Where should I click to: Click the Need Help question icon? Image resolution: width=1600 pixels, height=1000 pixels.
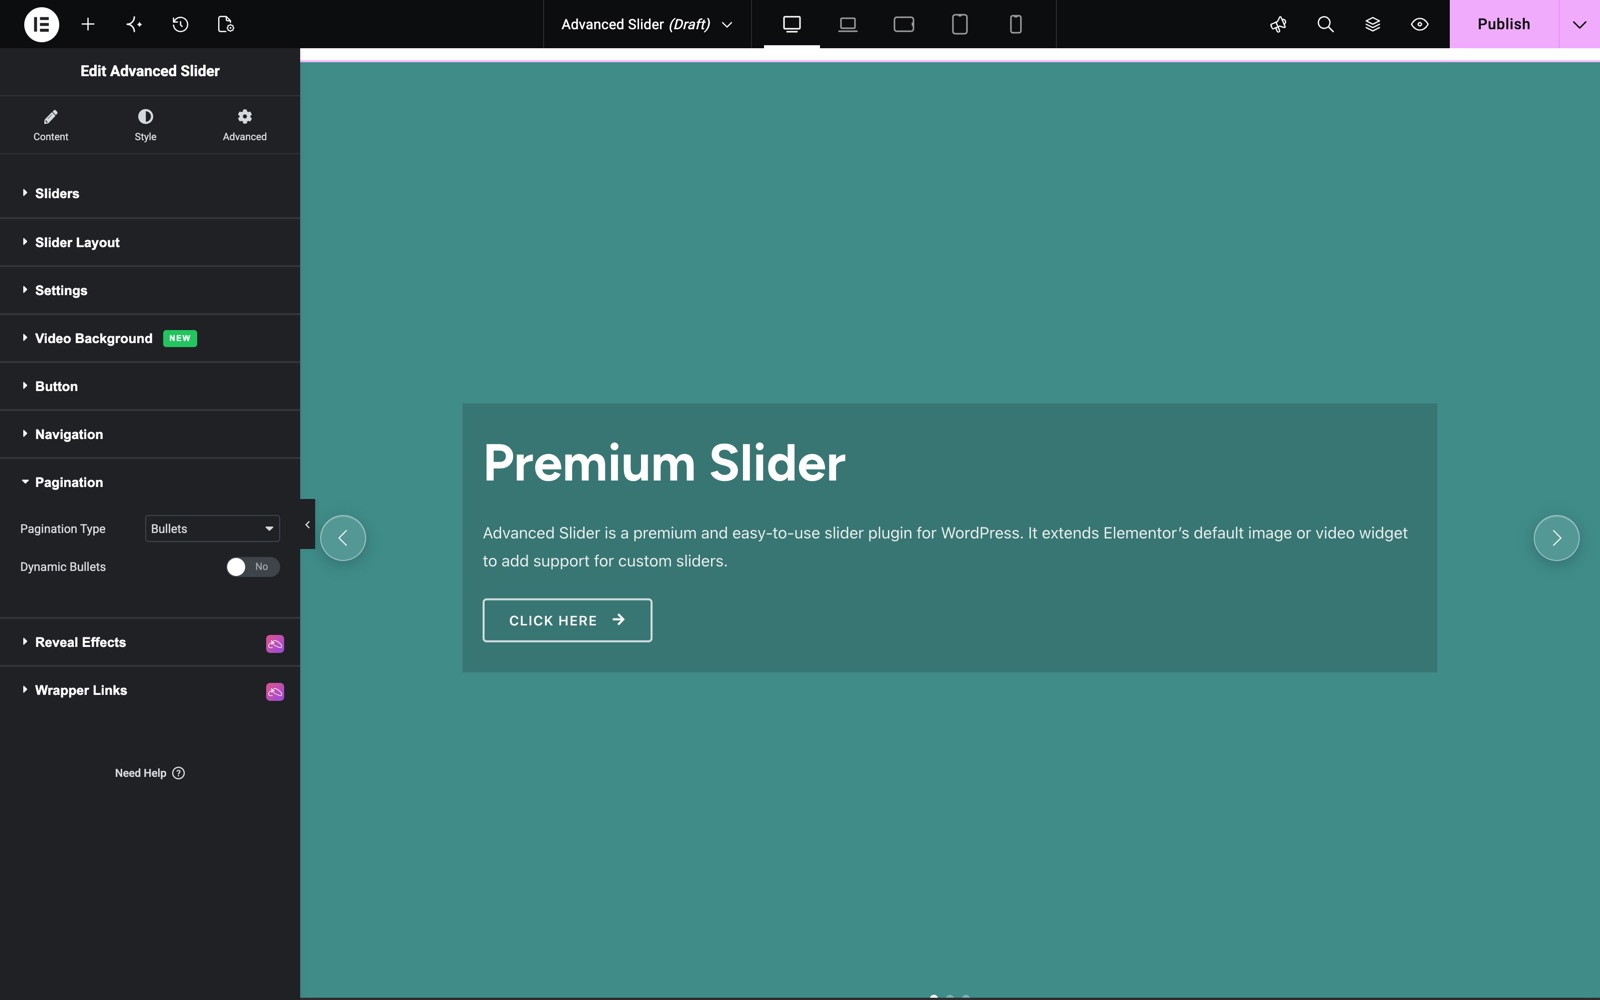click(178, 773)
